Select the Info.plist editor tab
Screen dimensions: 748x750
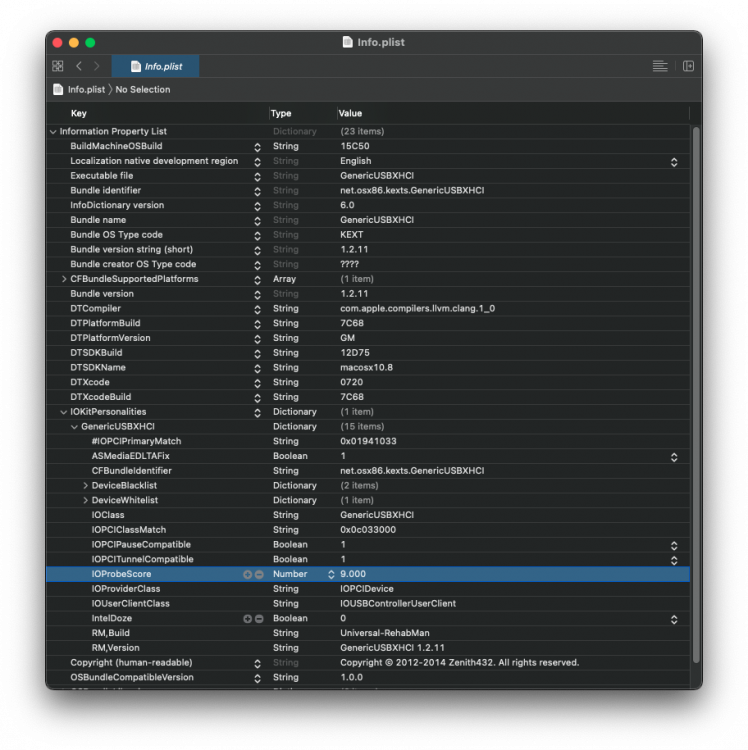pyautogui.click(x=155, y=66)
